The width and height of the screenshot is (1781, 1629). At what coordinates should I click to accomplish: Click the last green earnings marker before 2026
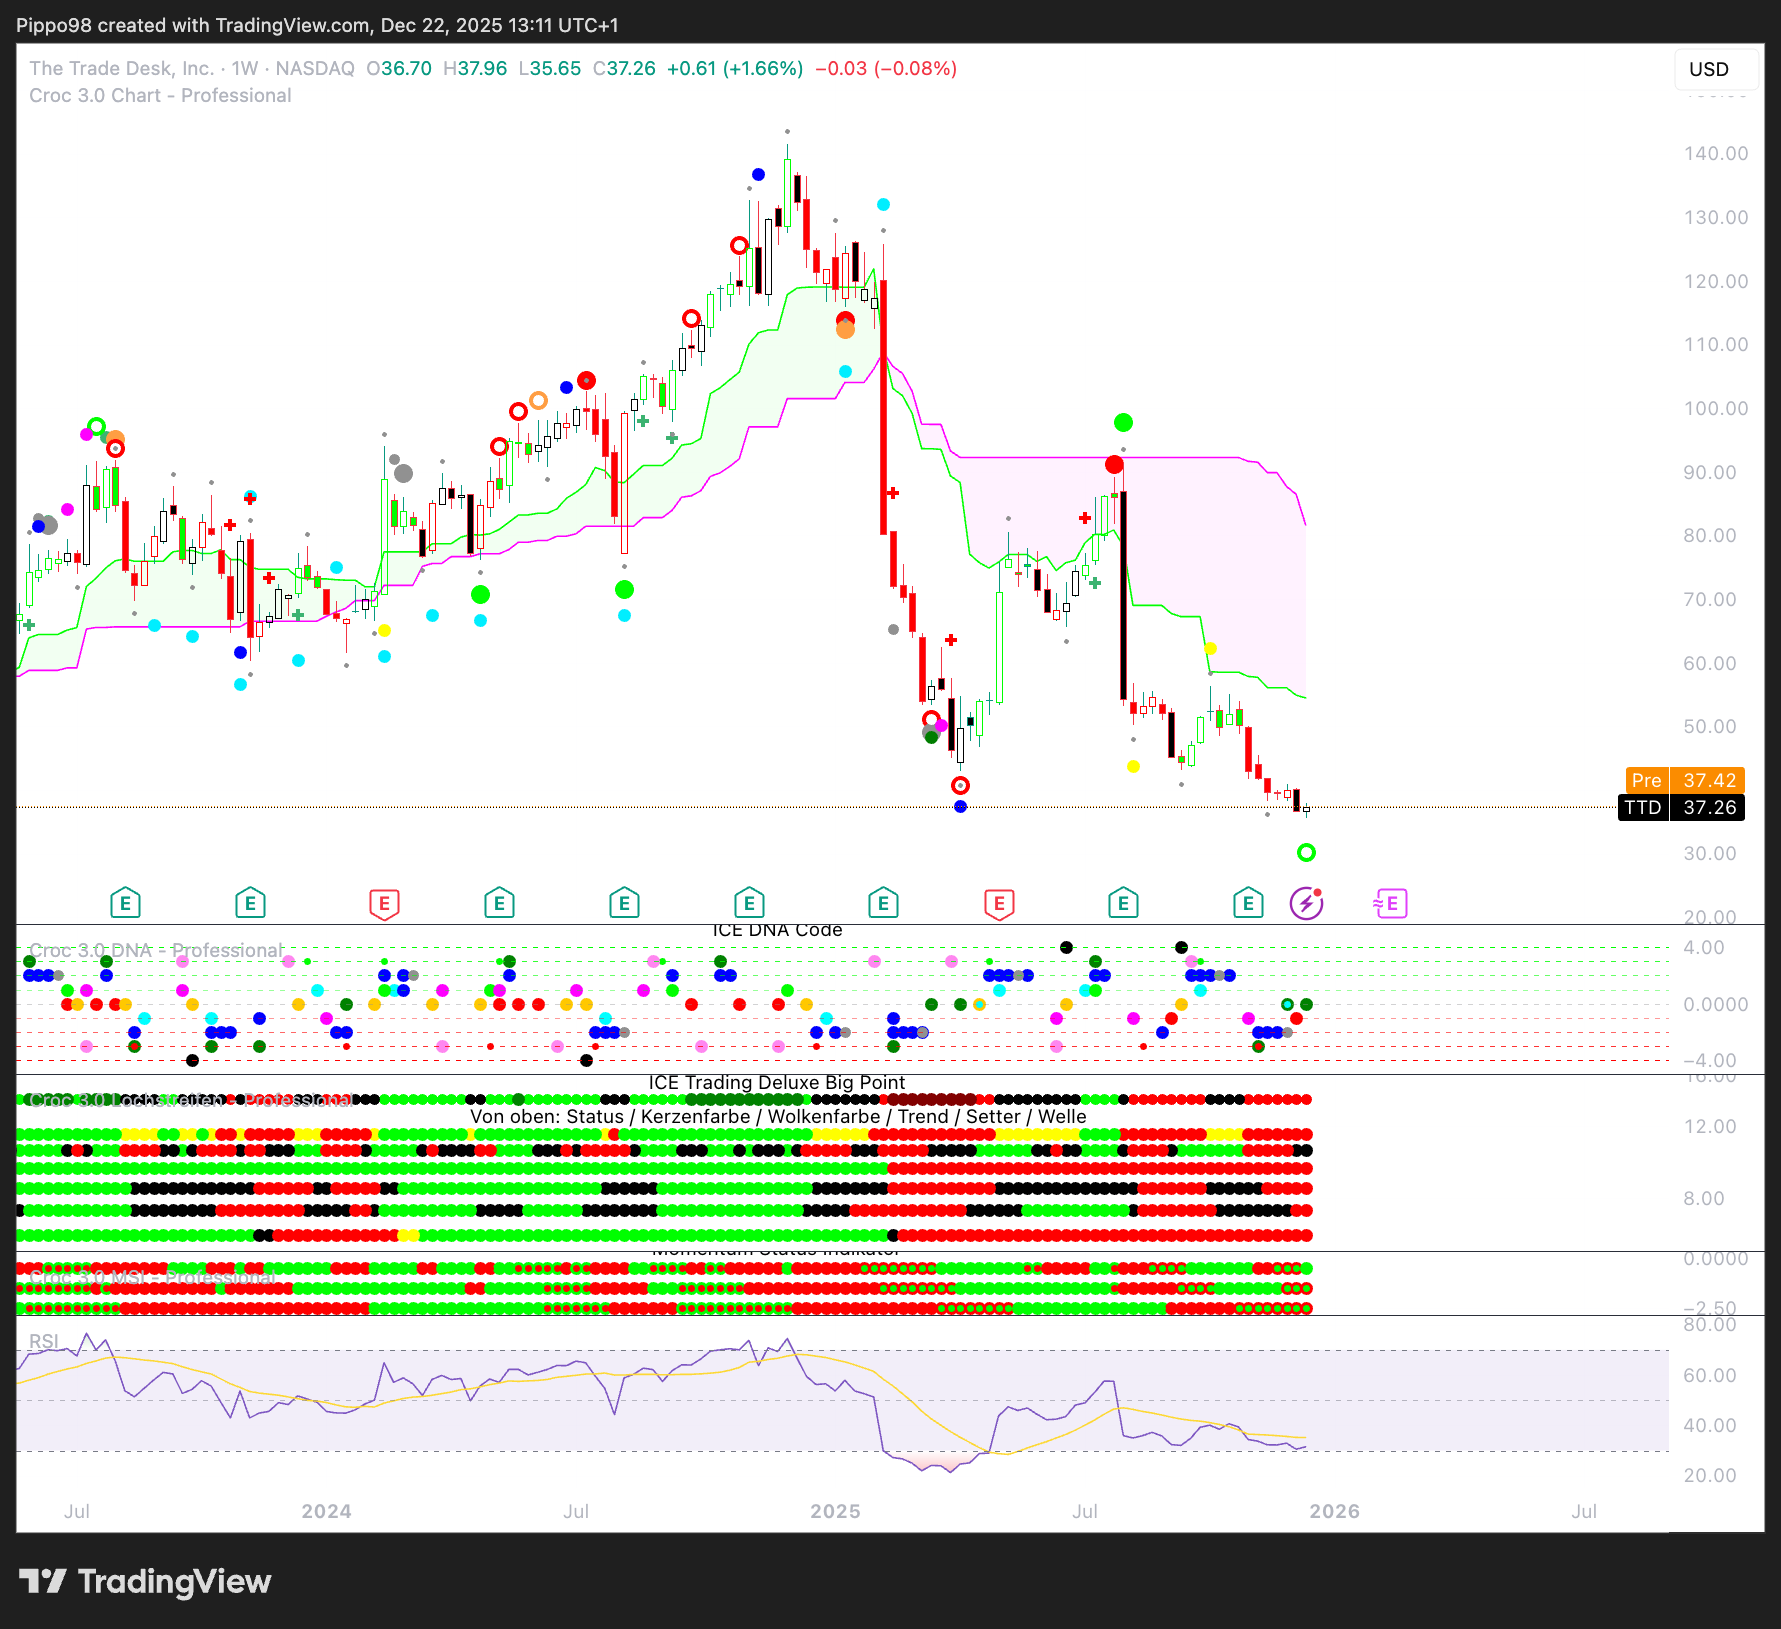click(1248, 904)
